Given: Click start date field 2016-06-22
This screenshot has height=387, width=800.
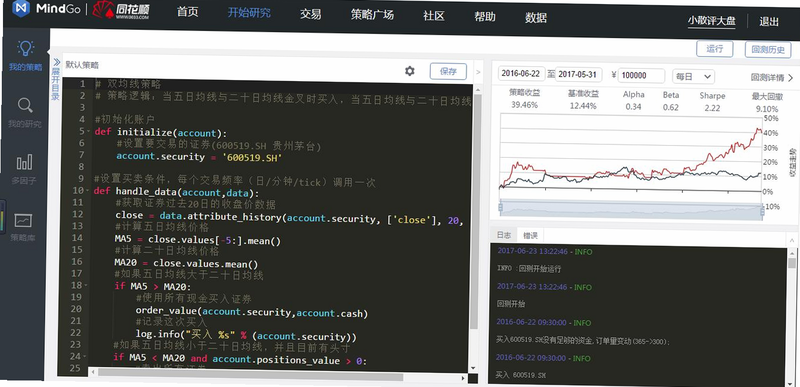Looking at the screenshot, I should click(x=521, y=74).
